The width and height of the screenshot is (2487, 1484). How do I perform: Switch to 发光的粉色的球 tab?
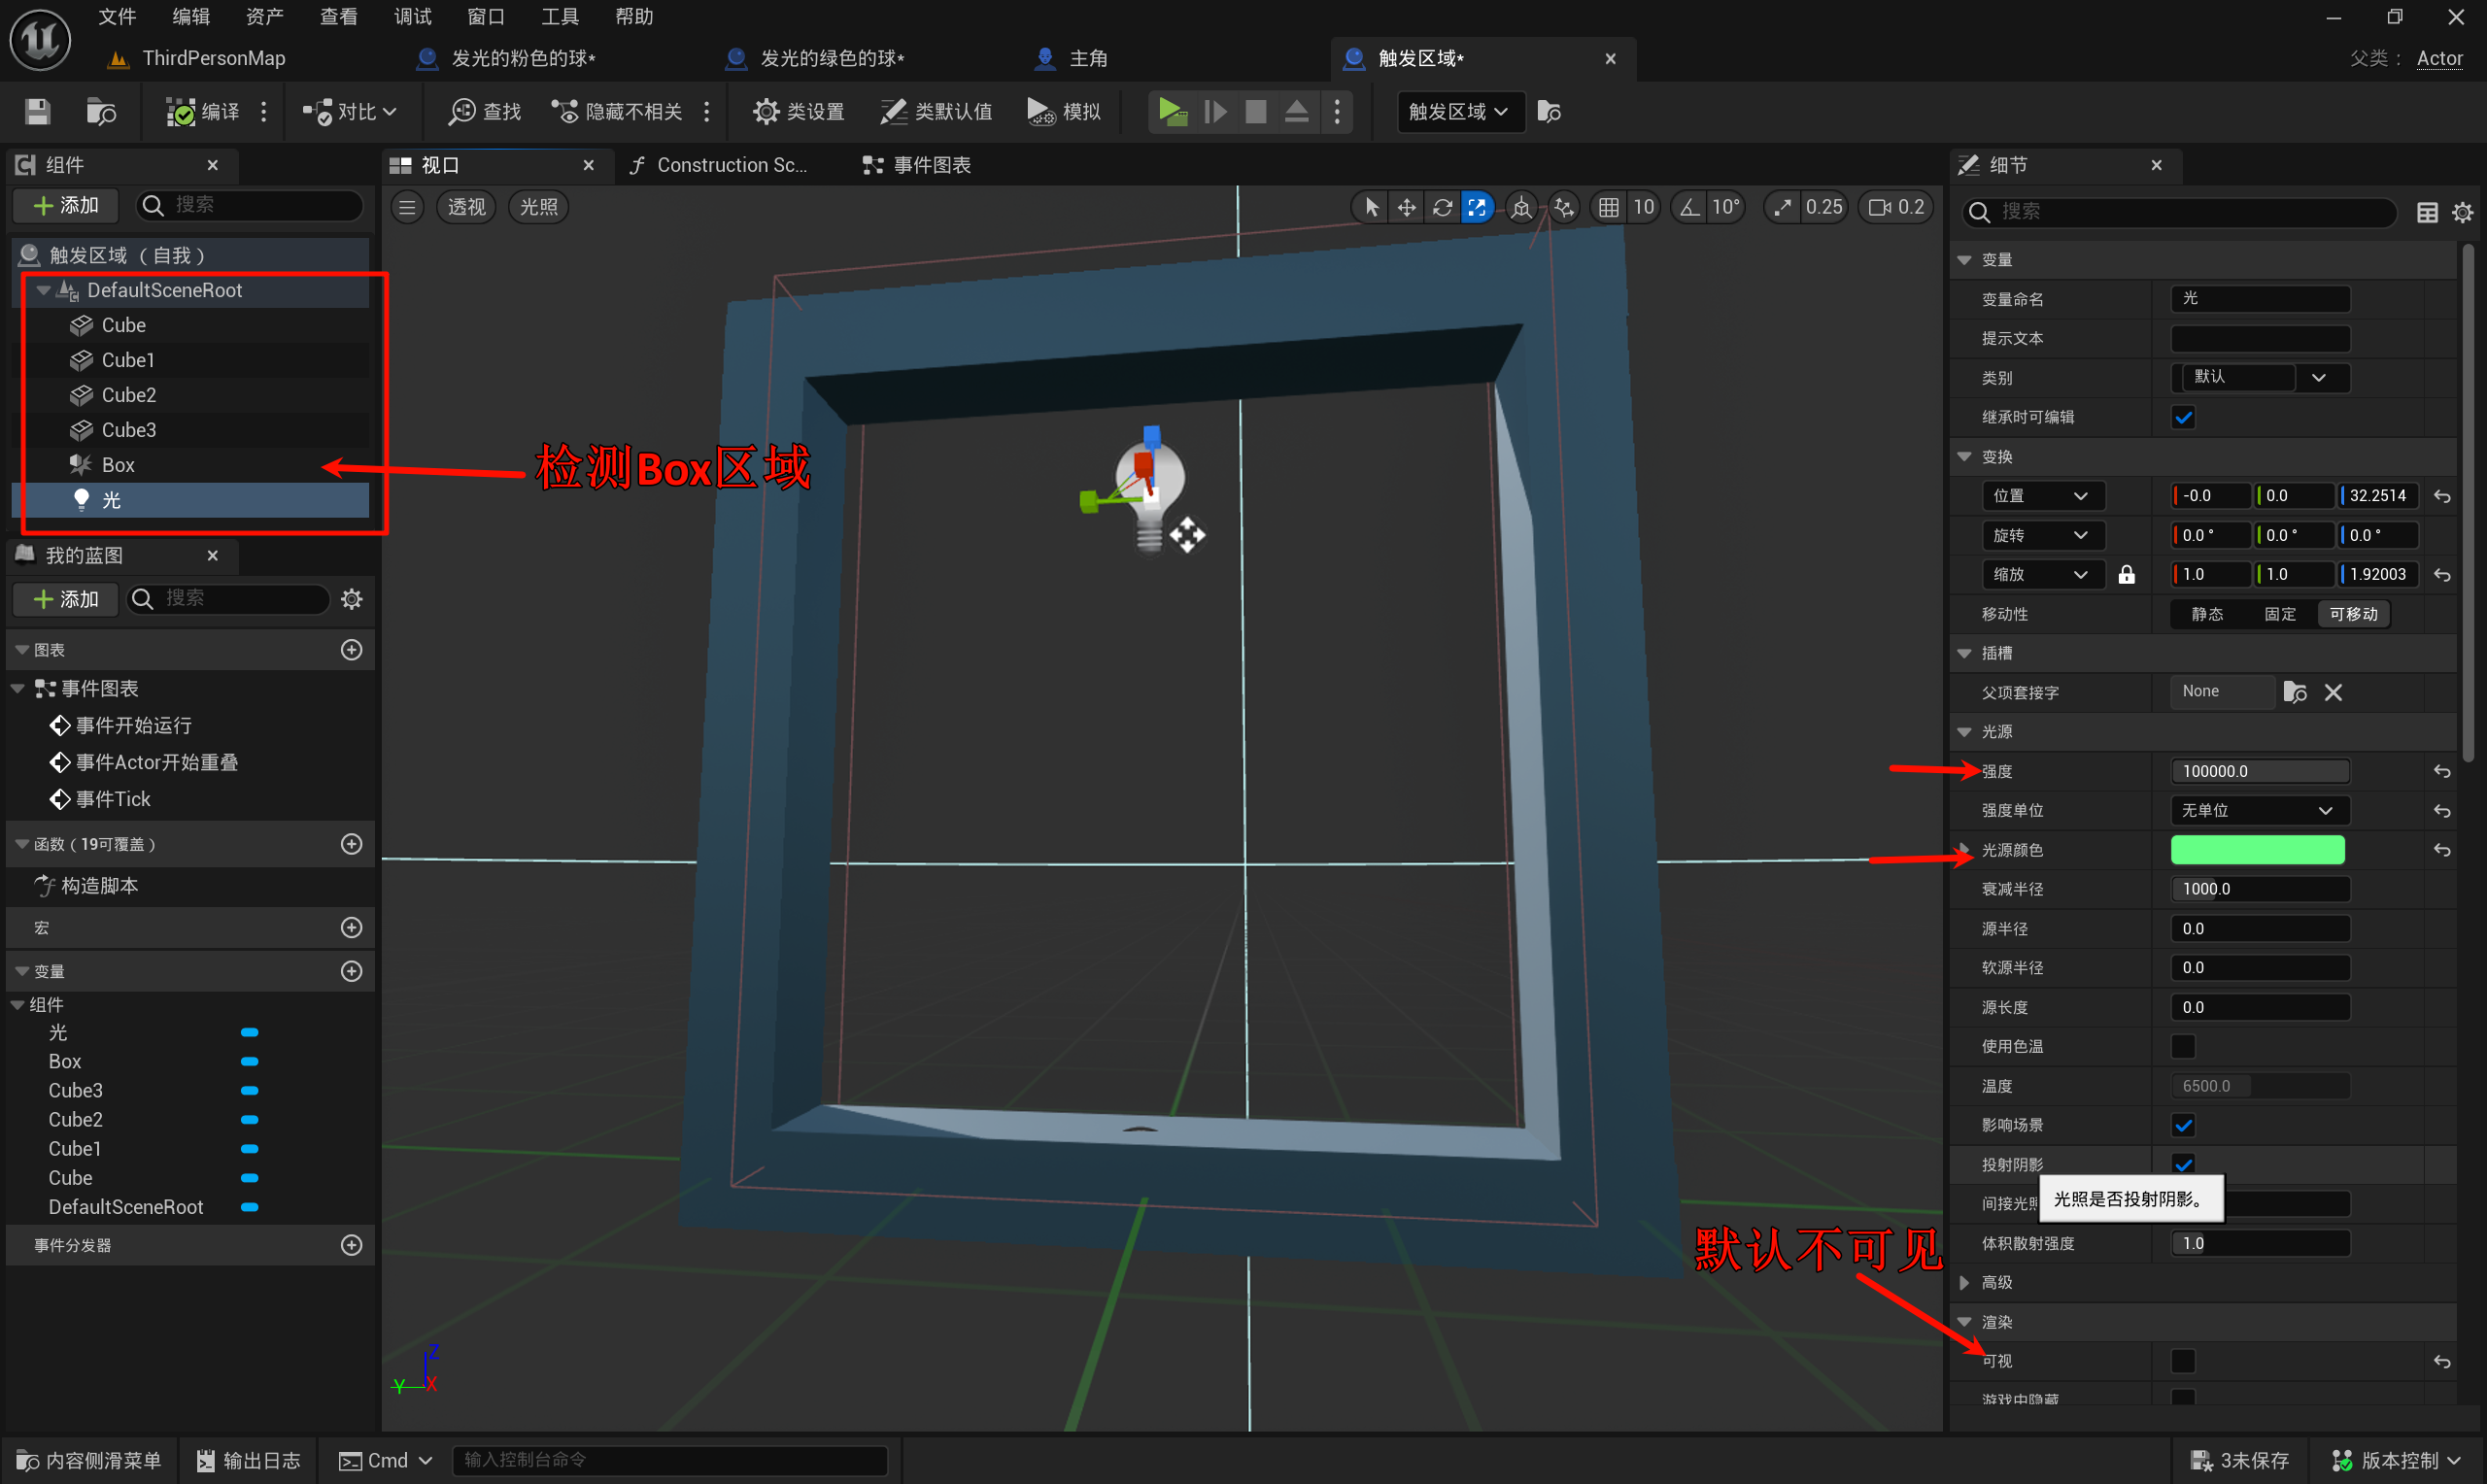(507, 58)
